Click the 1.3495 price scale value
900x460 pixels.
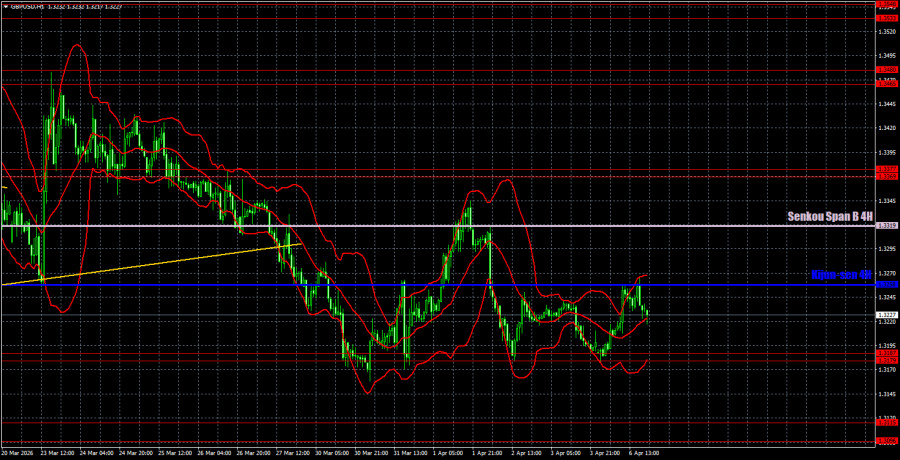click(887, 56)
